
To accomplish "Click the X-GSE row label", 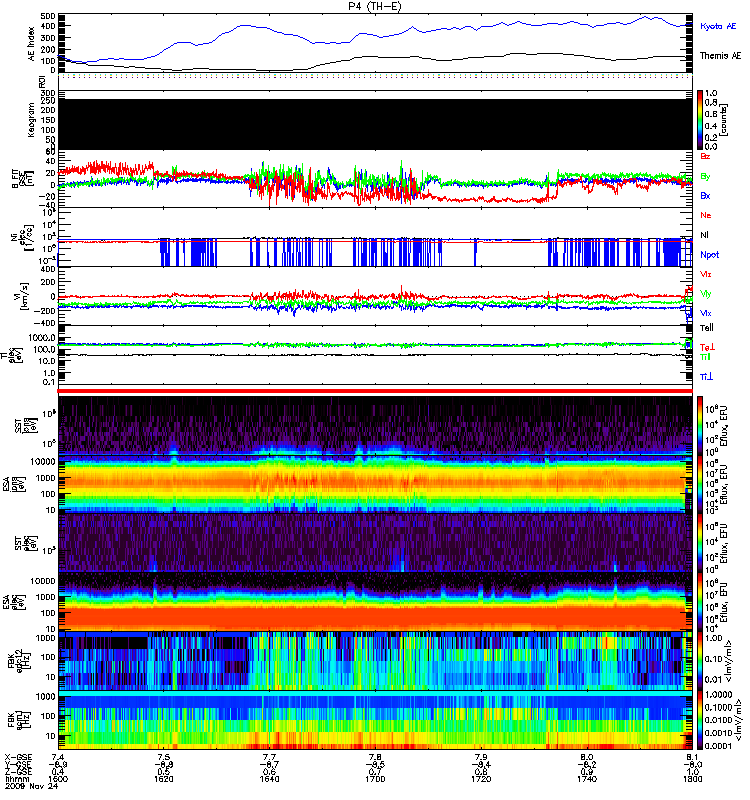I will 18,757.
